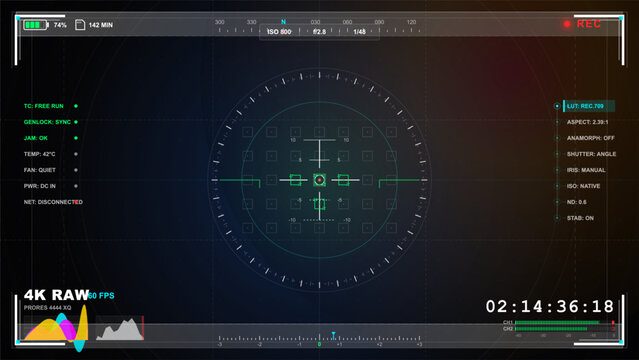Viewport: 639px width, 360px height.
Task: Click the REC label
Action: [588, 24]
